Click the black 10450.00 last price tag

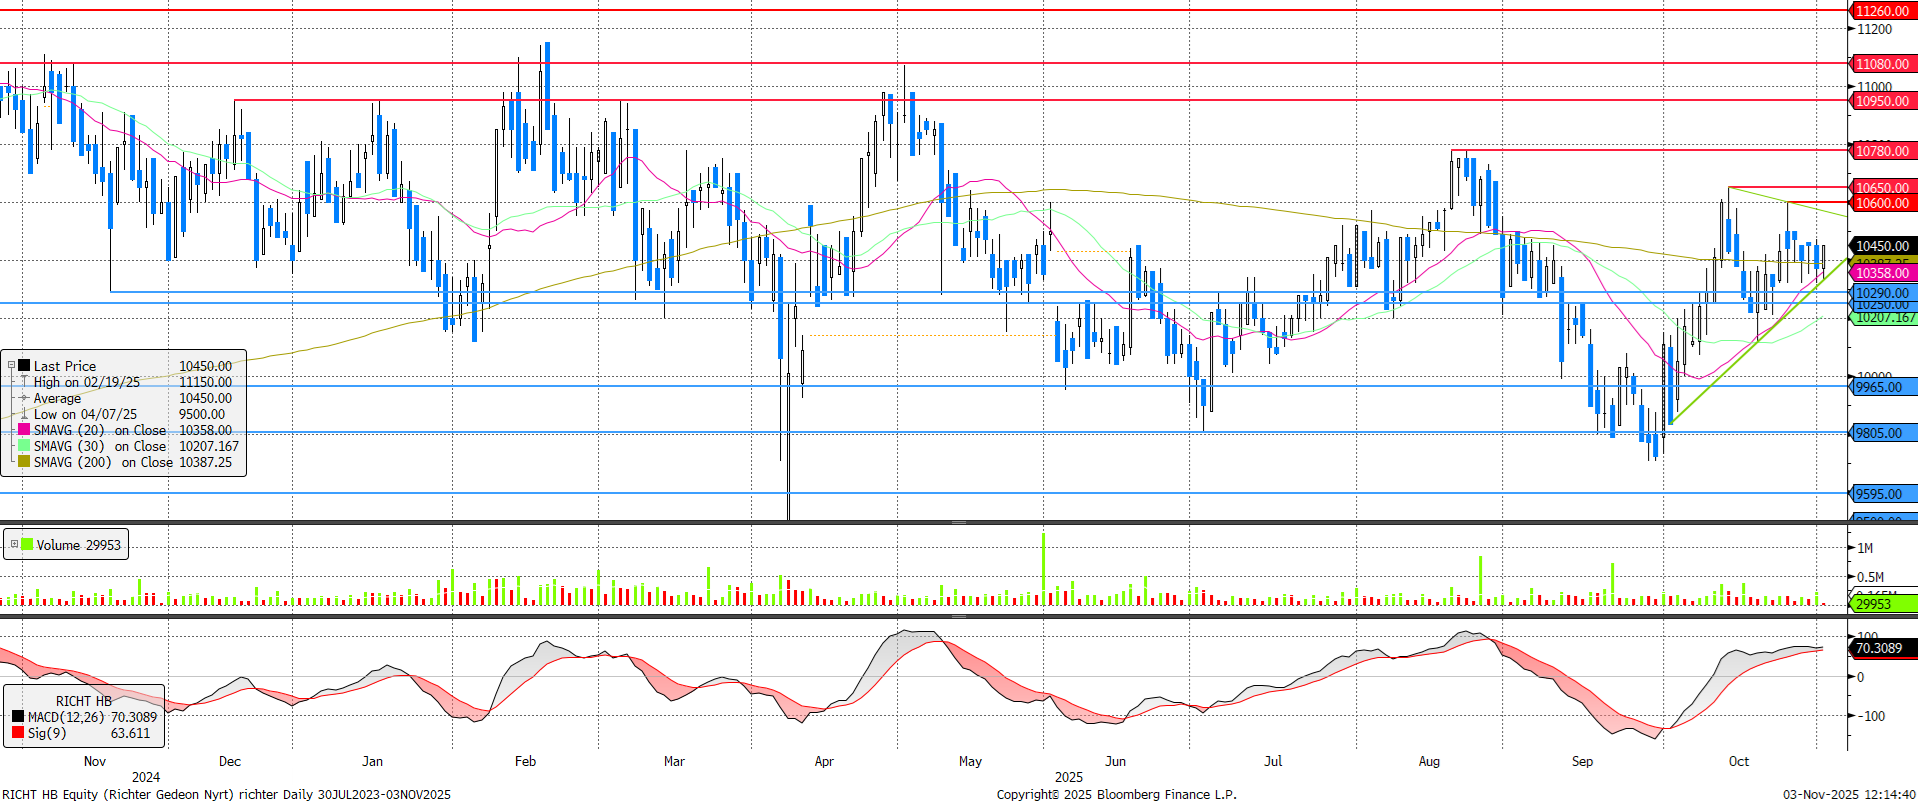pos(1882,246)
